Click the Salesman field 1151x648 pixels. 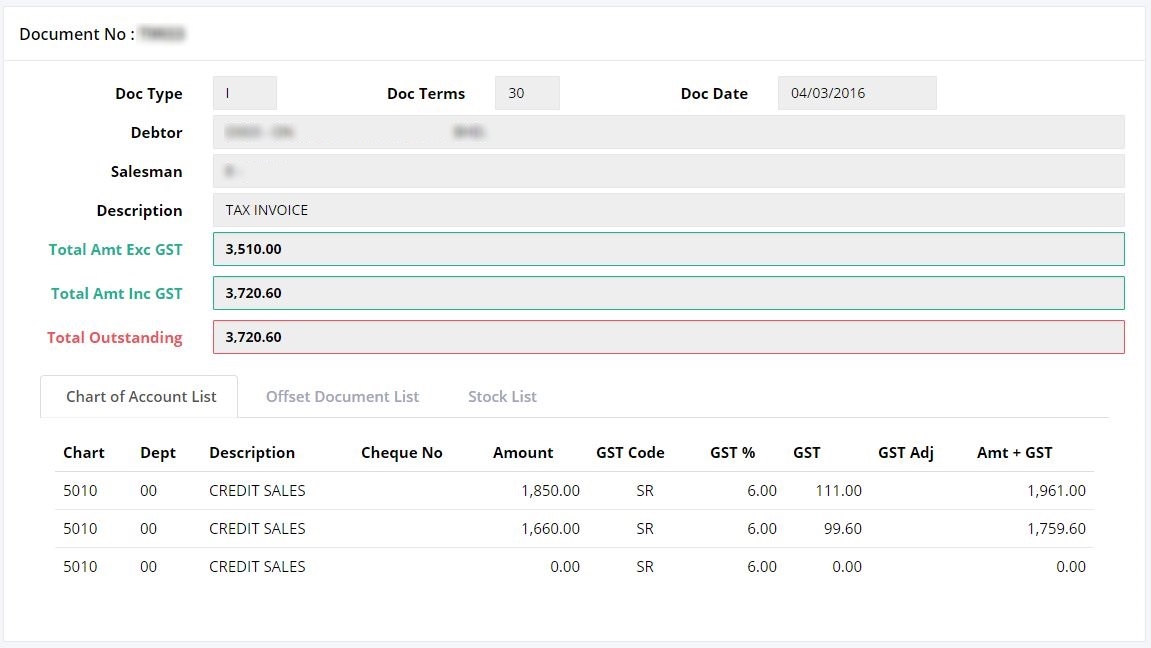668,171
